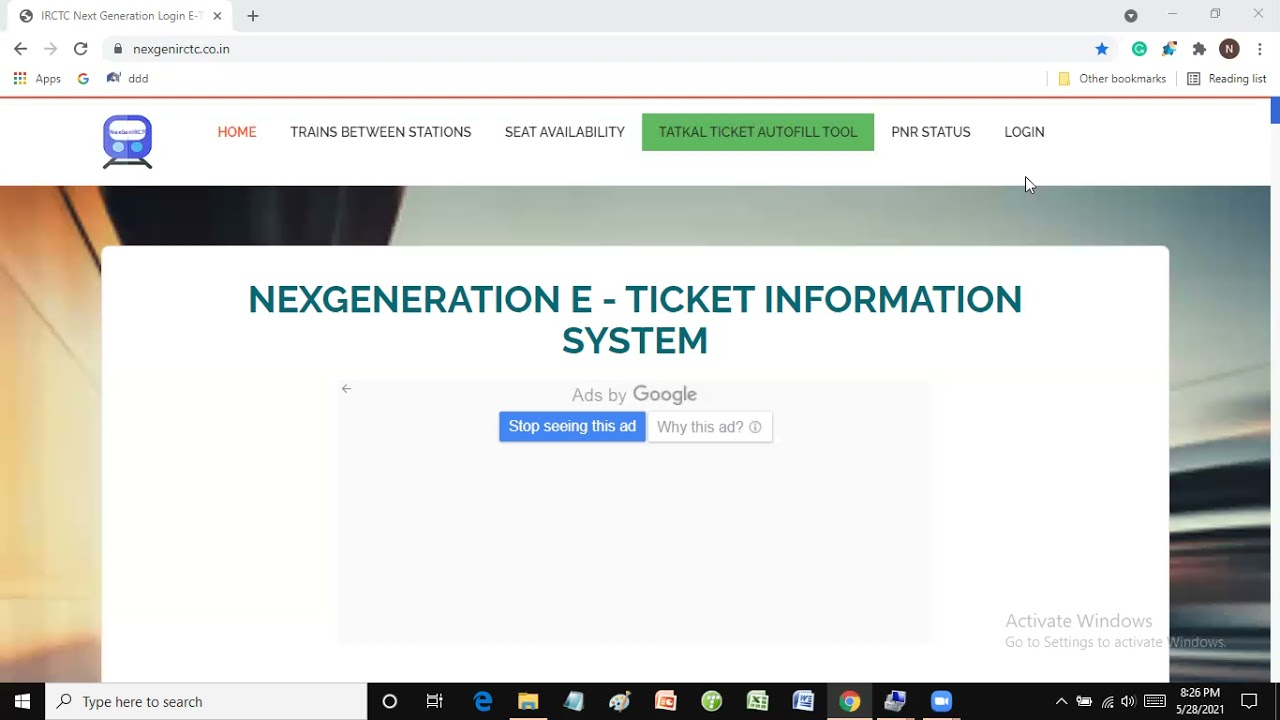Open the Grammarly extension icon
The image size is (1280, 720).
[x=1139, y=48]
